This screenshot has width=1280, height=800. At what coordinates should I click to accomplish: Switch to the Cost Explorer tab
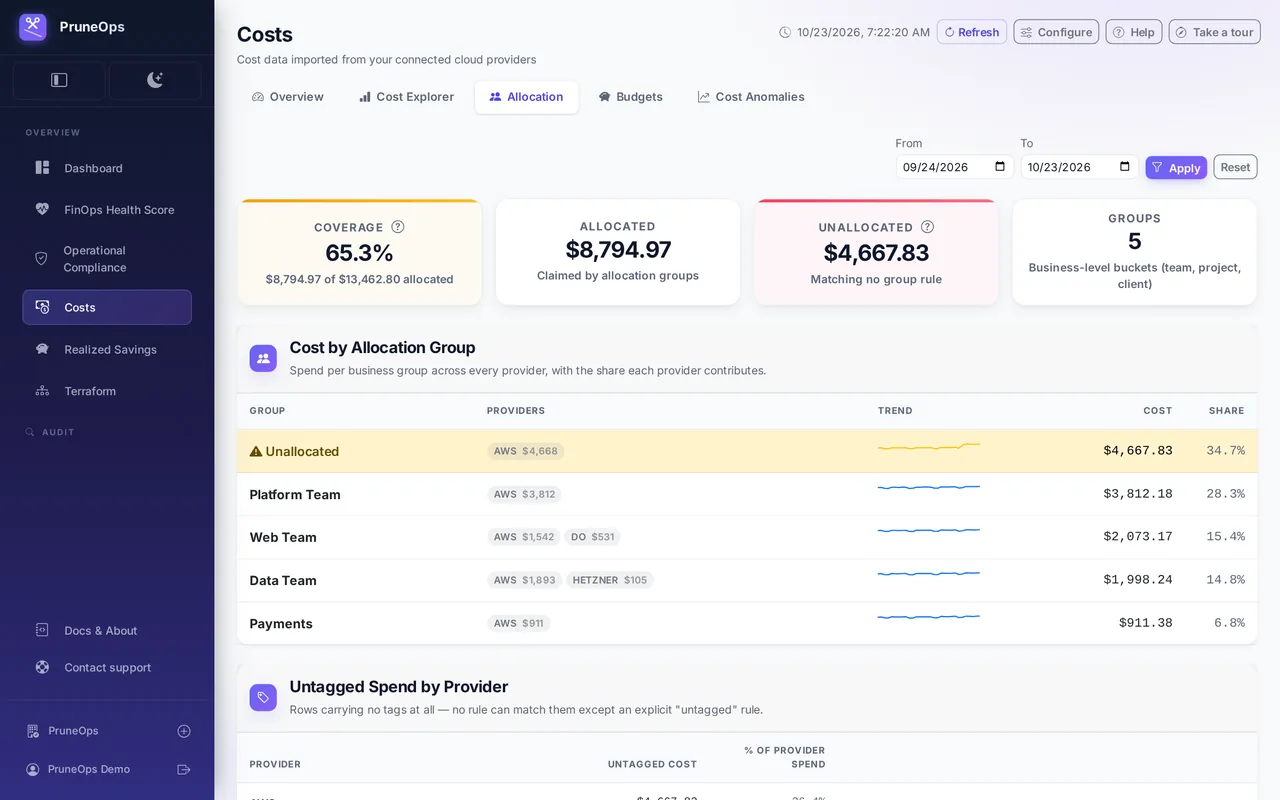[x=406, y=97]
